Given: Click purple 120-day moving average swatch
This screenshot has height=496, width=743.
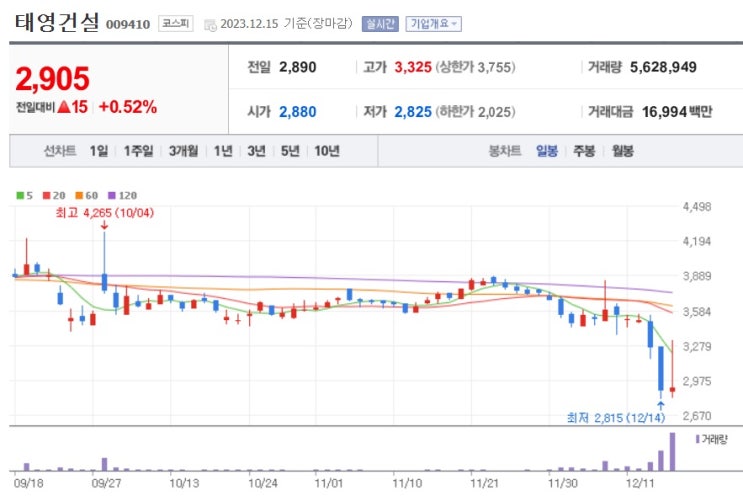Looking at the screenshot, I should click(x=112, y=195).
